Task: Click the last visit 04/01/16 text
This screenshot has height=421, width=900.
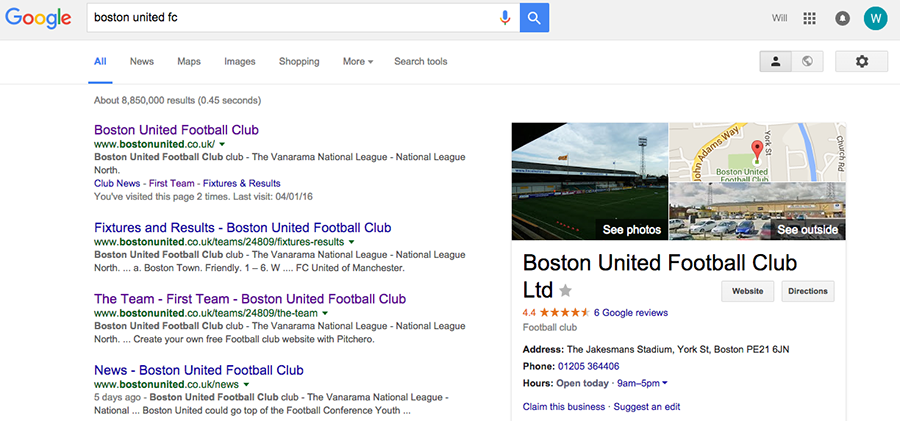Action: coord(274,196)
